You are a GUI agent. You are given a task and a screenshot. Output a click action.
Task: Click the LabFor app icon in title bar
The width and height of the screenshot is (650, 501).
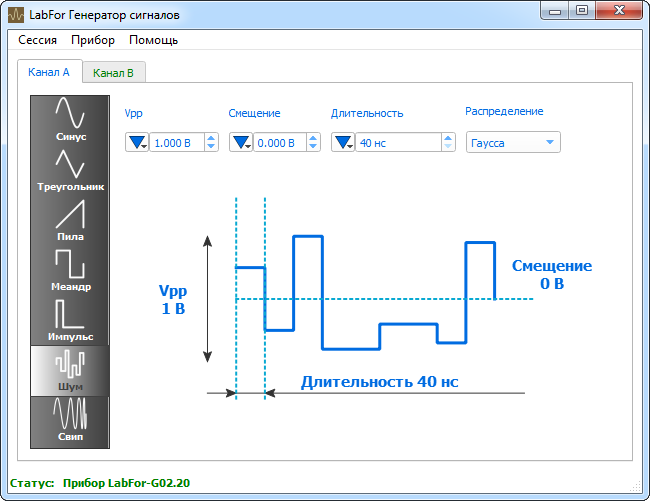click(16, 15)
